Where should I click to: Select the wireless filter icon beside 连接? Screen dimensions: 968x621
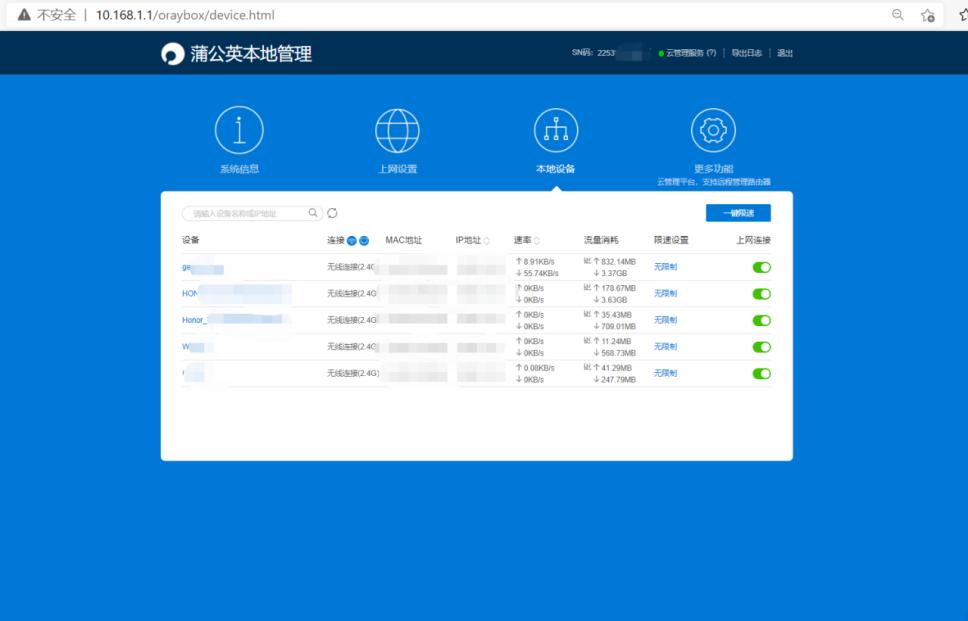(352, 240)
